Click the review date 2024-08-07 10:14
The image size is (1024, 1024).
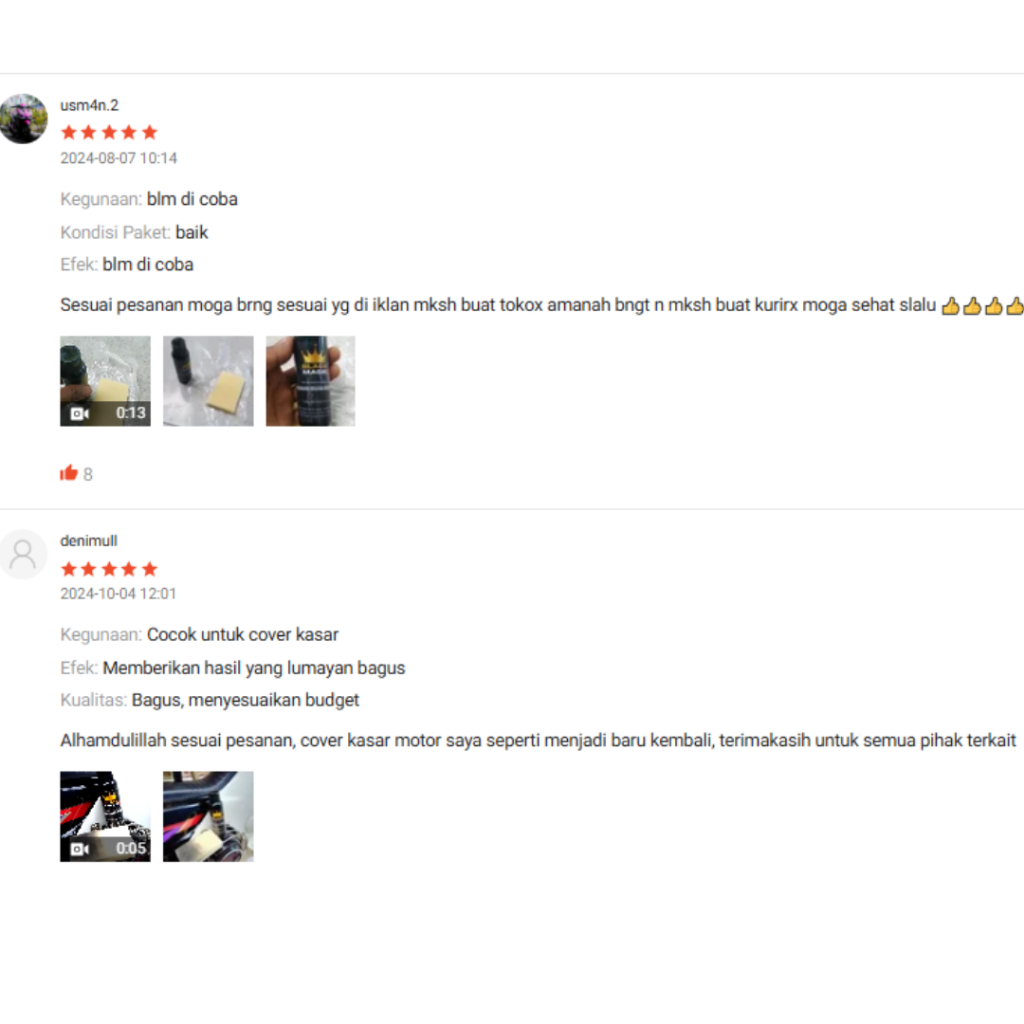click(119, 158)
